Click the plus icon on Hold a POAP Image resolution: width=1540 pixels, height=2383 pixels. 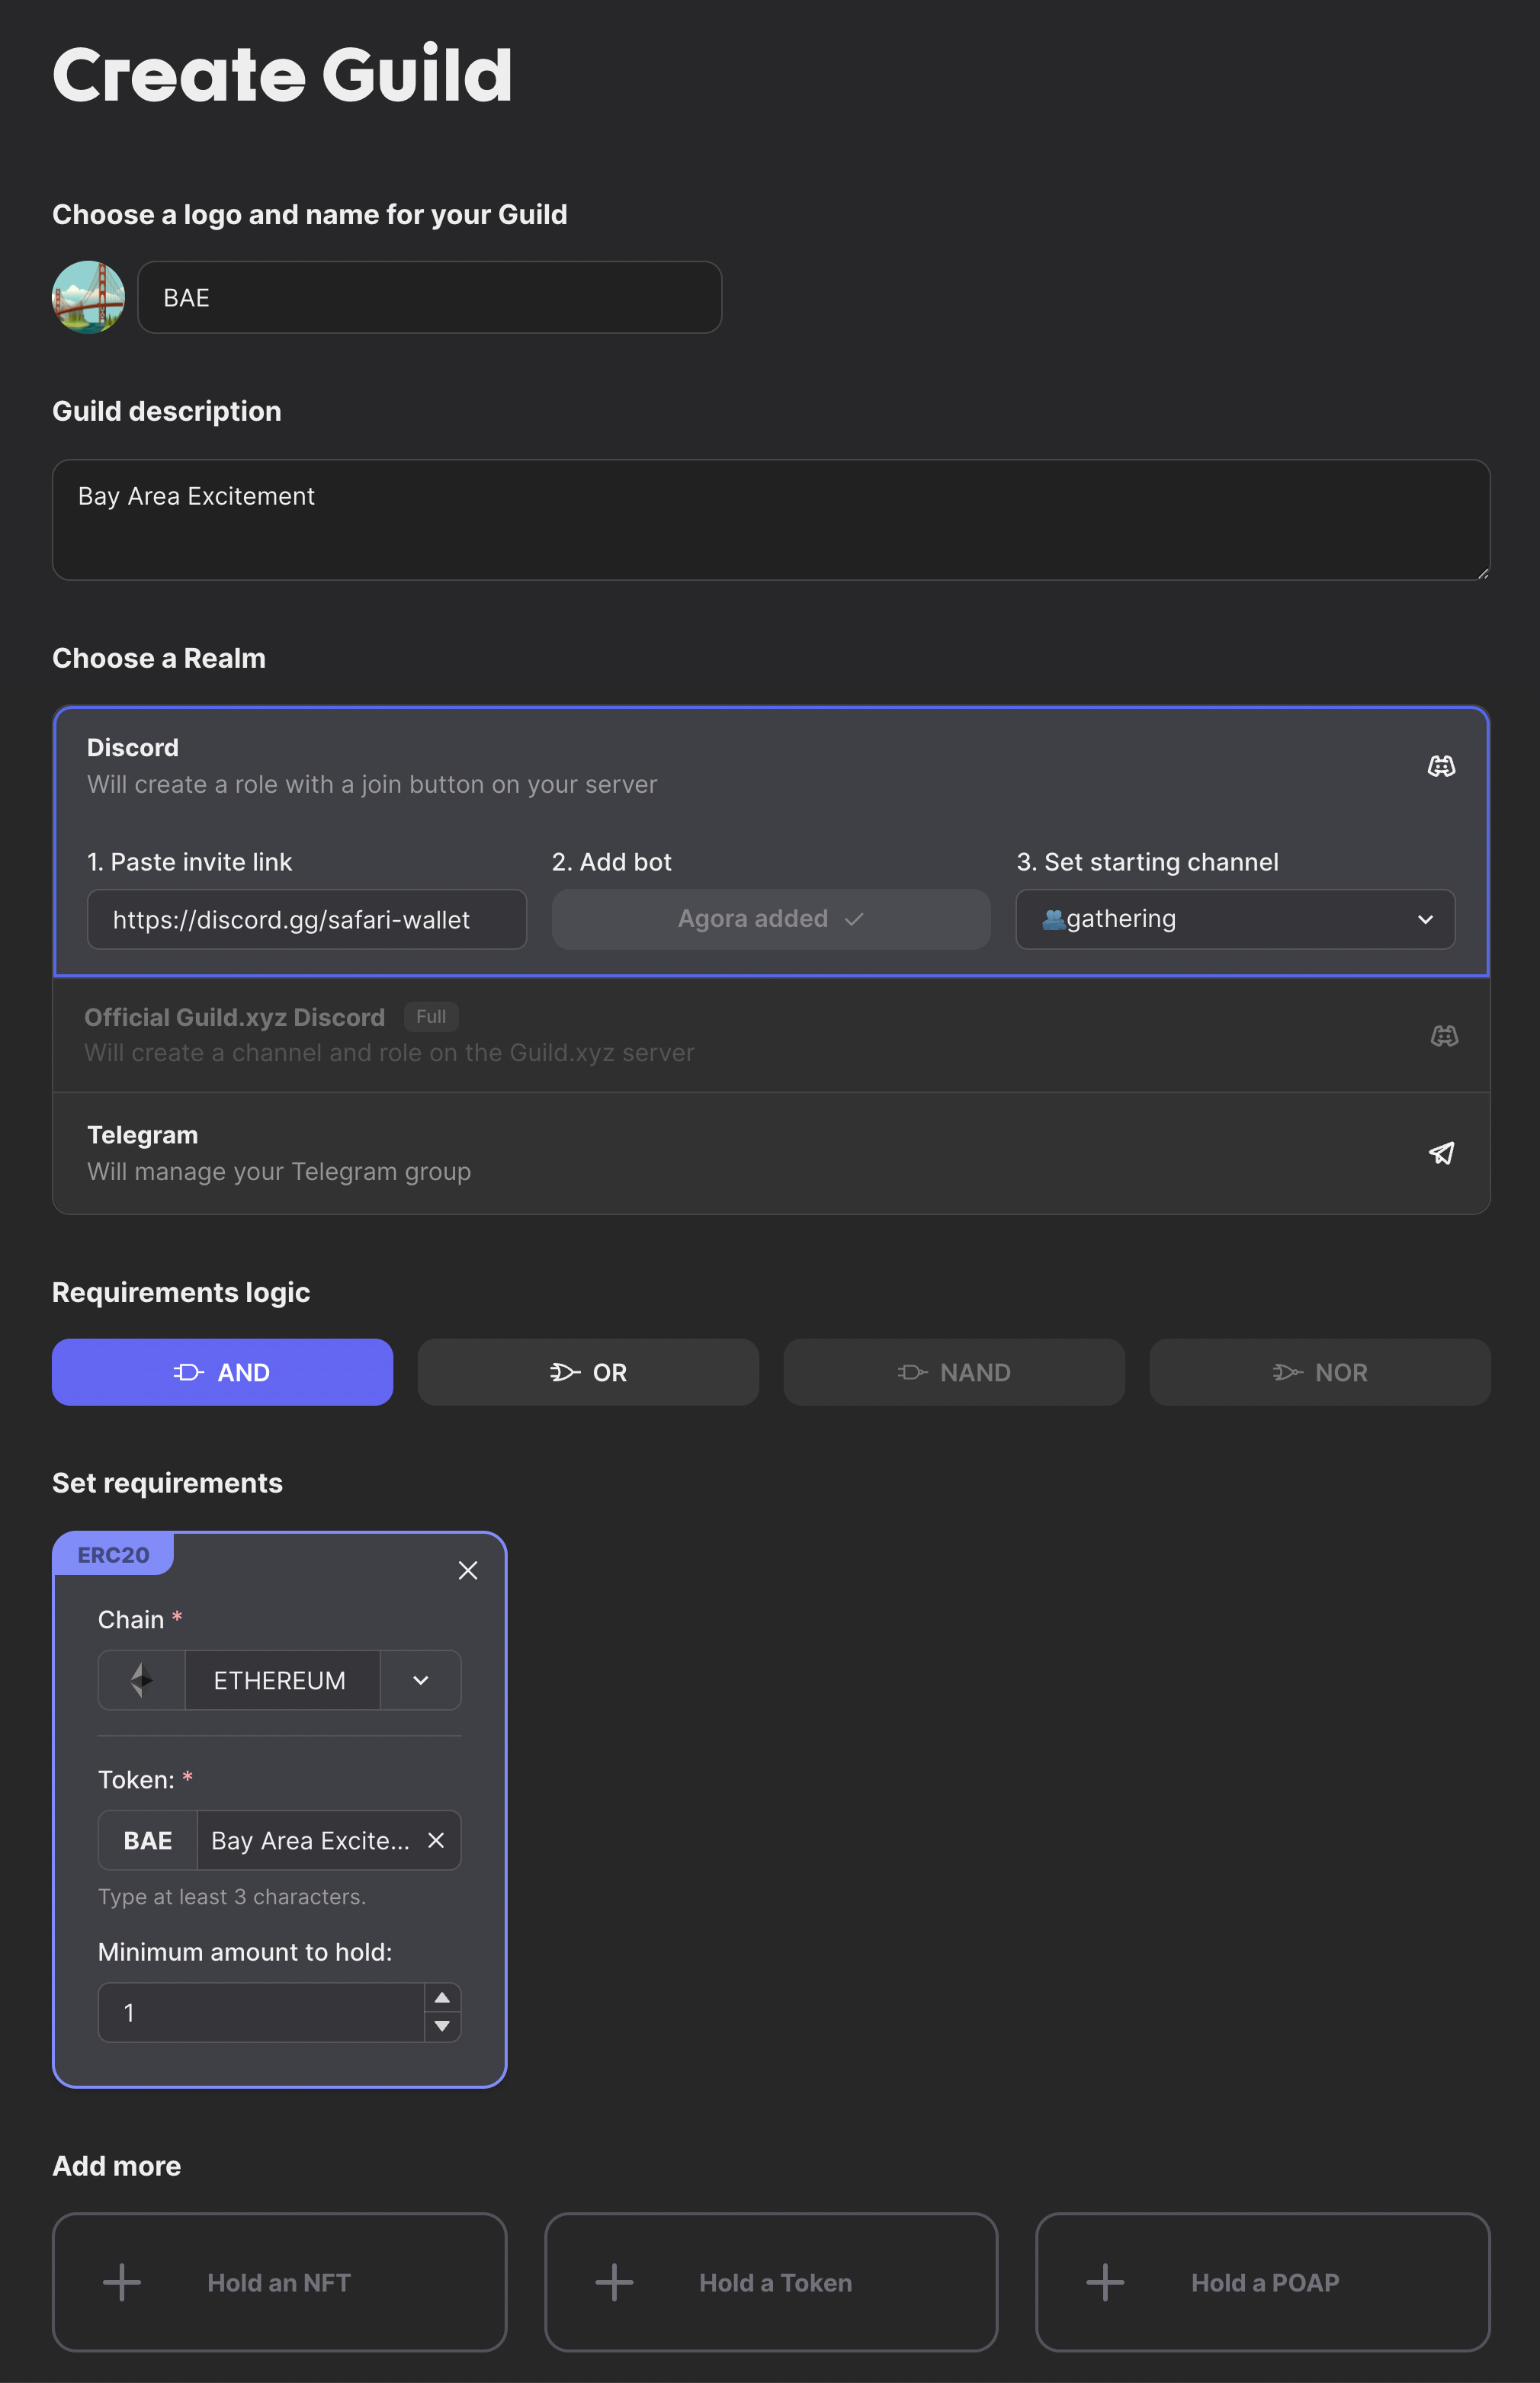click(1105, 2282)
